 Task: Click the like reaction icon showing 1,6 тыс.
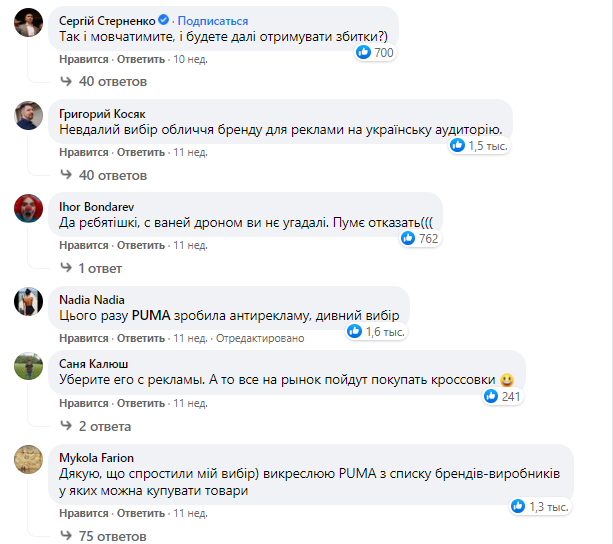[x=354, y=331]
